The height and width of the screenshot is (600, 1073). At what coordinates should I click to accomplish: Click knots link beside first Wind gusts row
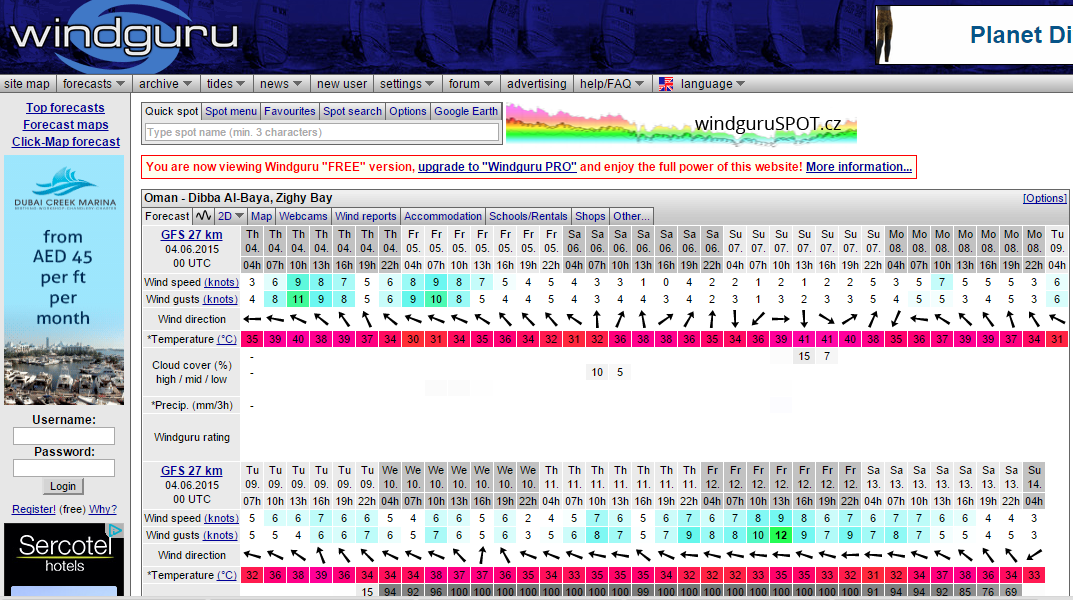click(220, 300)
